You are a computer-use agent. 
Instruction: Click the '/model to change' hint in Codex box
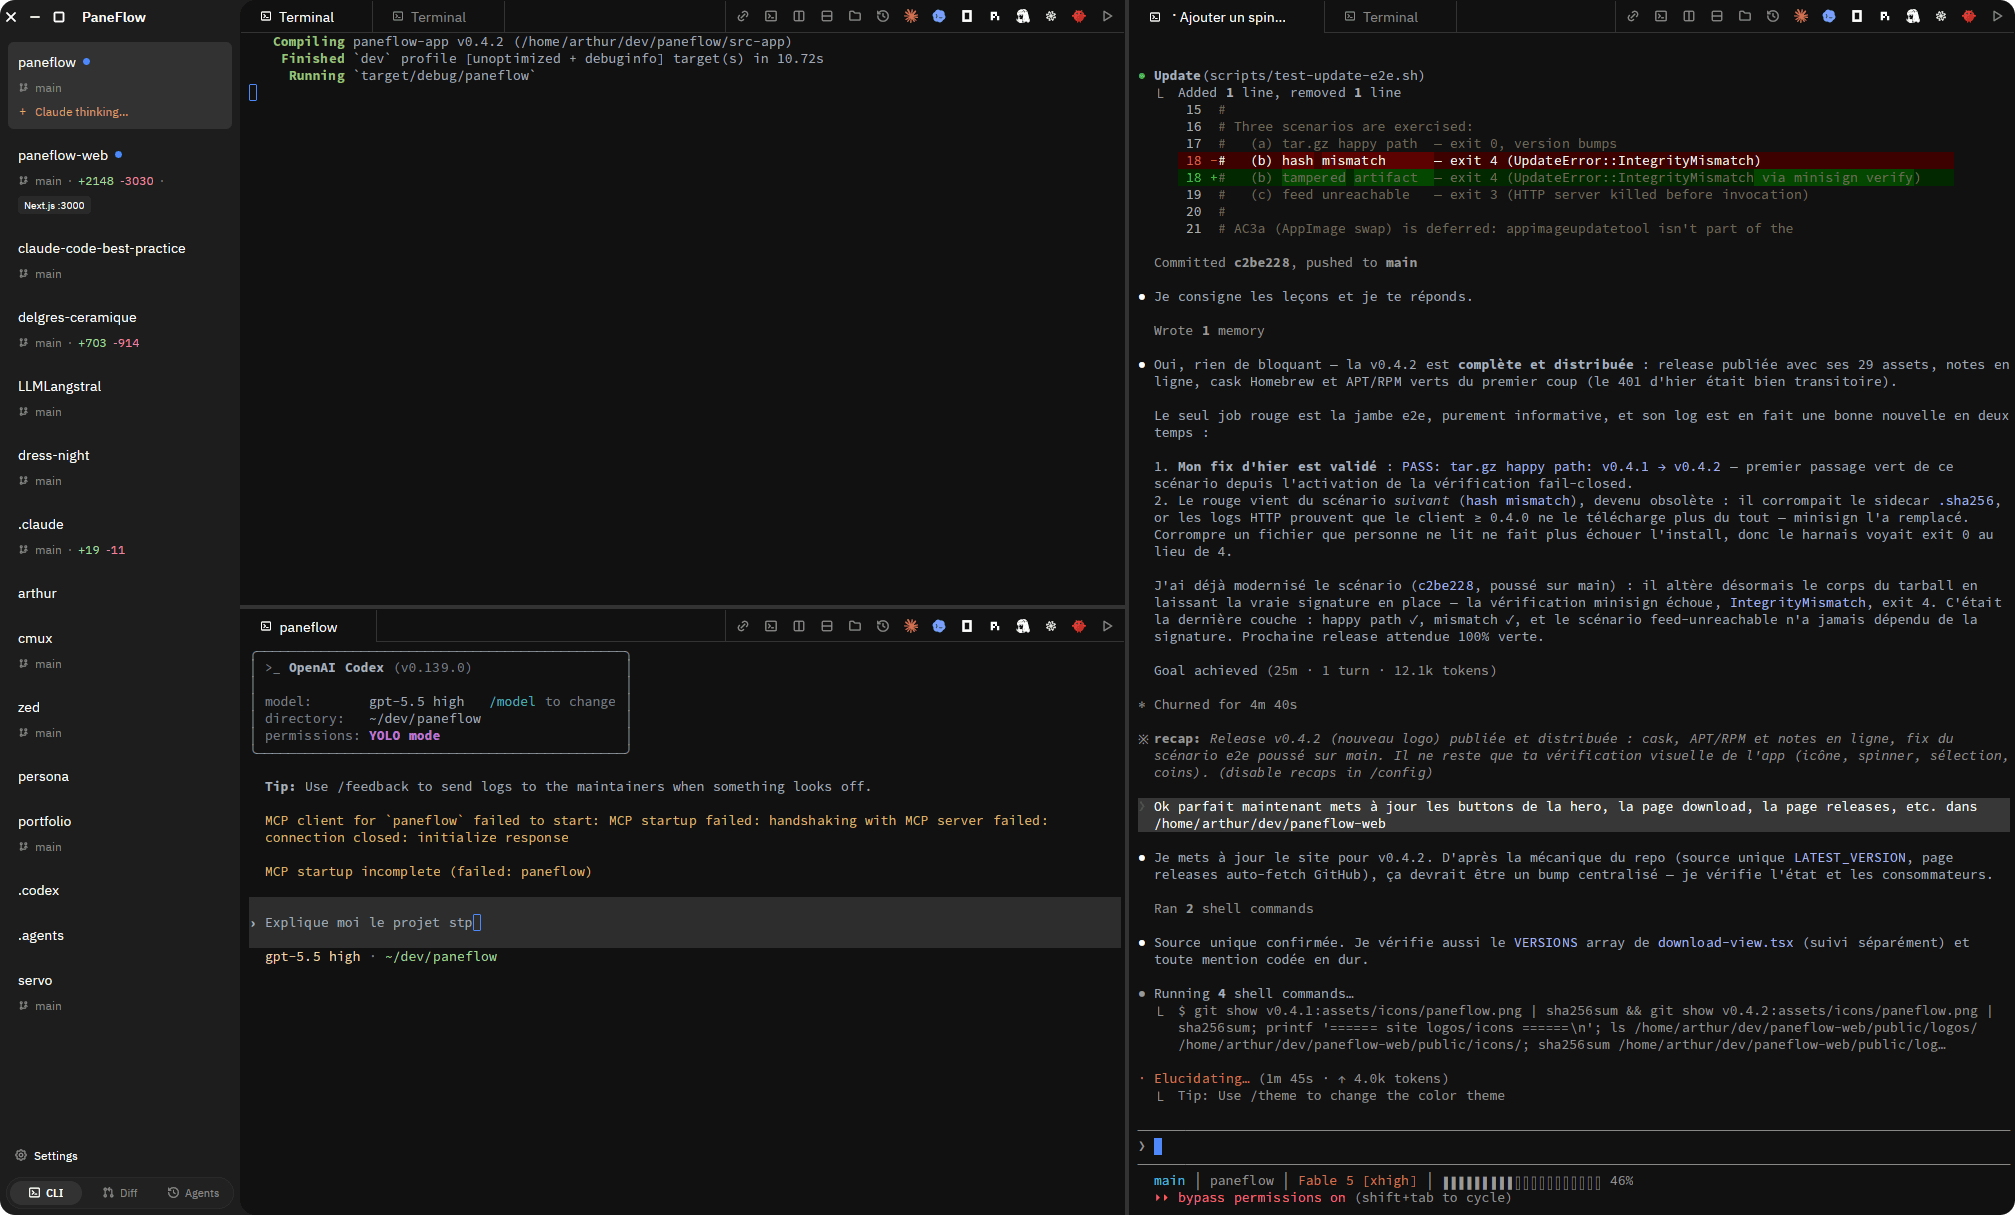click(x=552, y=702)
